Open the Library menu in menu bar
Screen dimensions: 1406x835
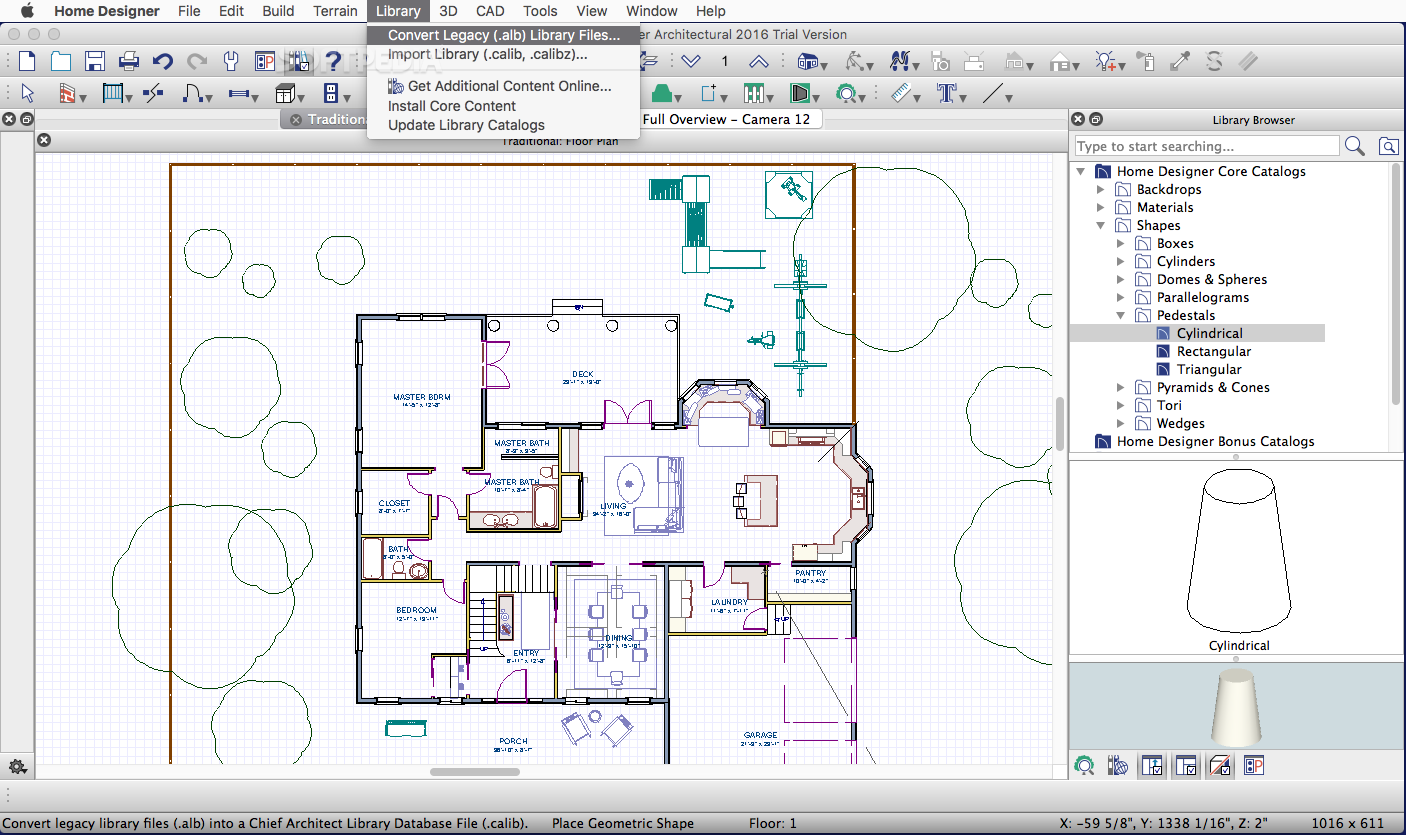coord(398,11)
